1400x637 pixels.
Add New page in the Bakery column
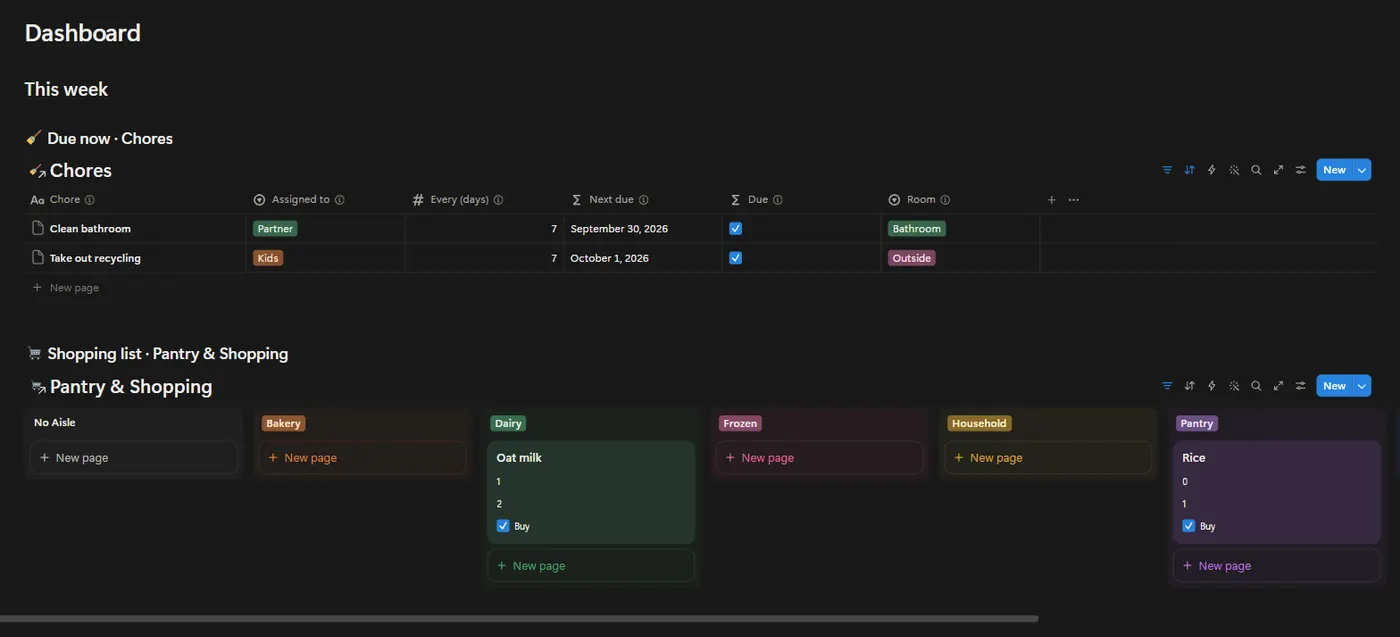(363, 458)
